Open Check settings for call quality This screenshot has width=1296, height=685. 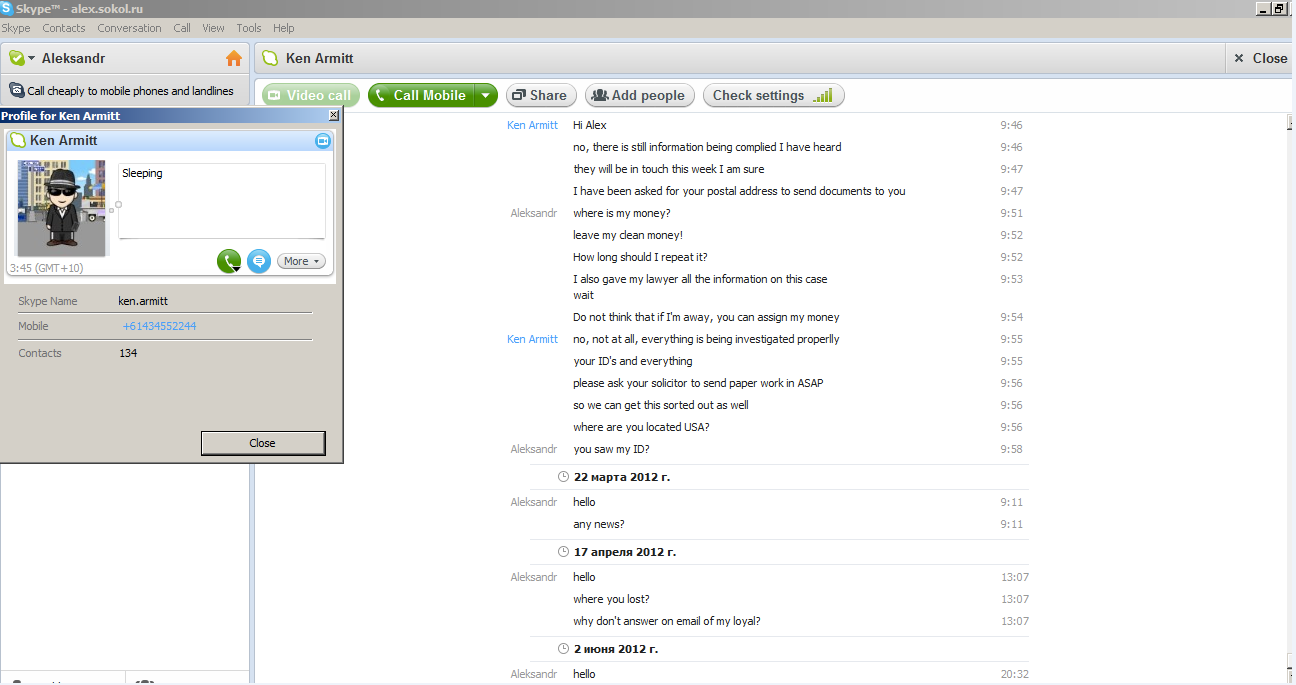point(774,95)
